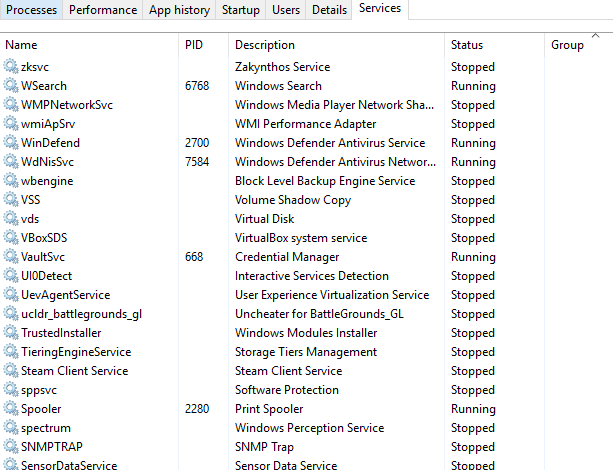Sort services by Name column header

click(x=21, y=45)
